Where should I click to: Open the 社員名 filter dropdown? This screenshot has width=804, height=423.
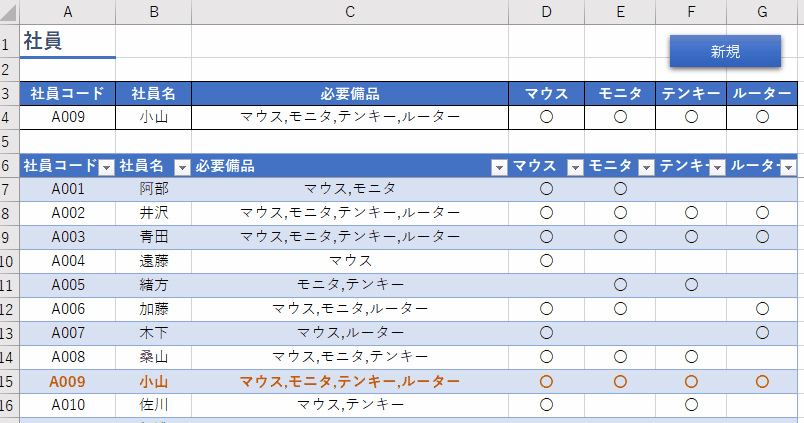click(182, 167)
